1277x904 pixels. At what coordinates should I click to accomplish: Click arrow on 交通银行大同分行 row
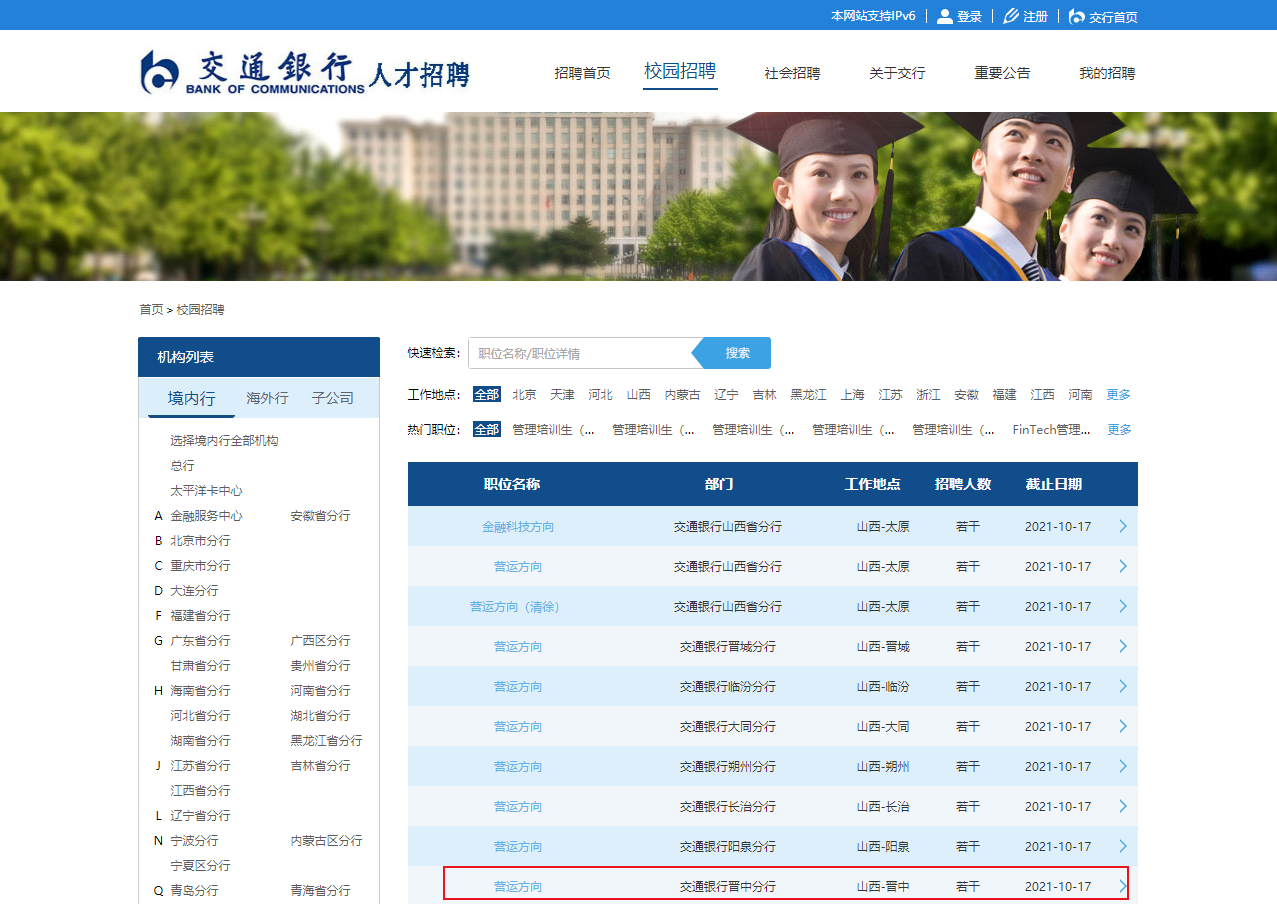pos(1123,726)
